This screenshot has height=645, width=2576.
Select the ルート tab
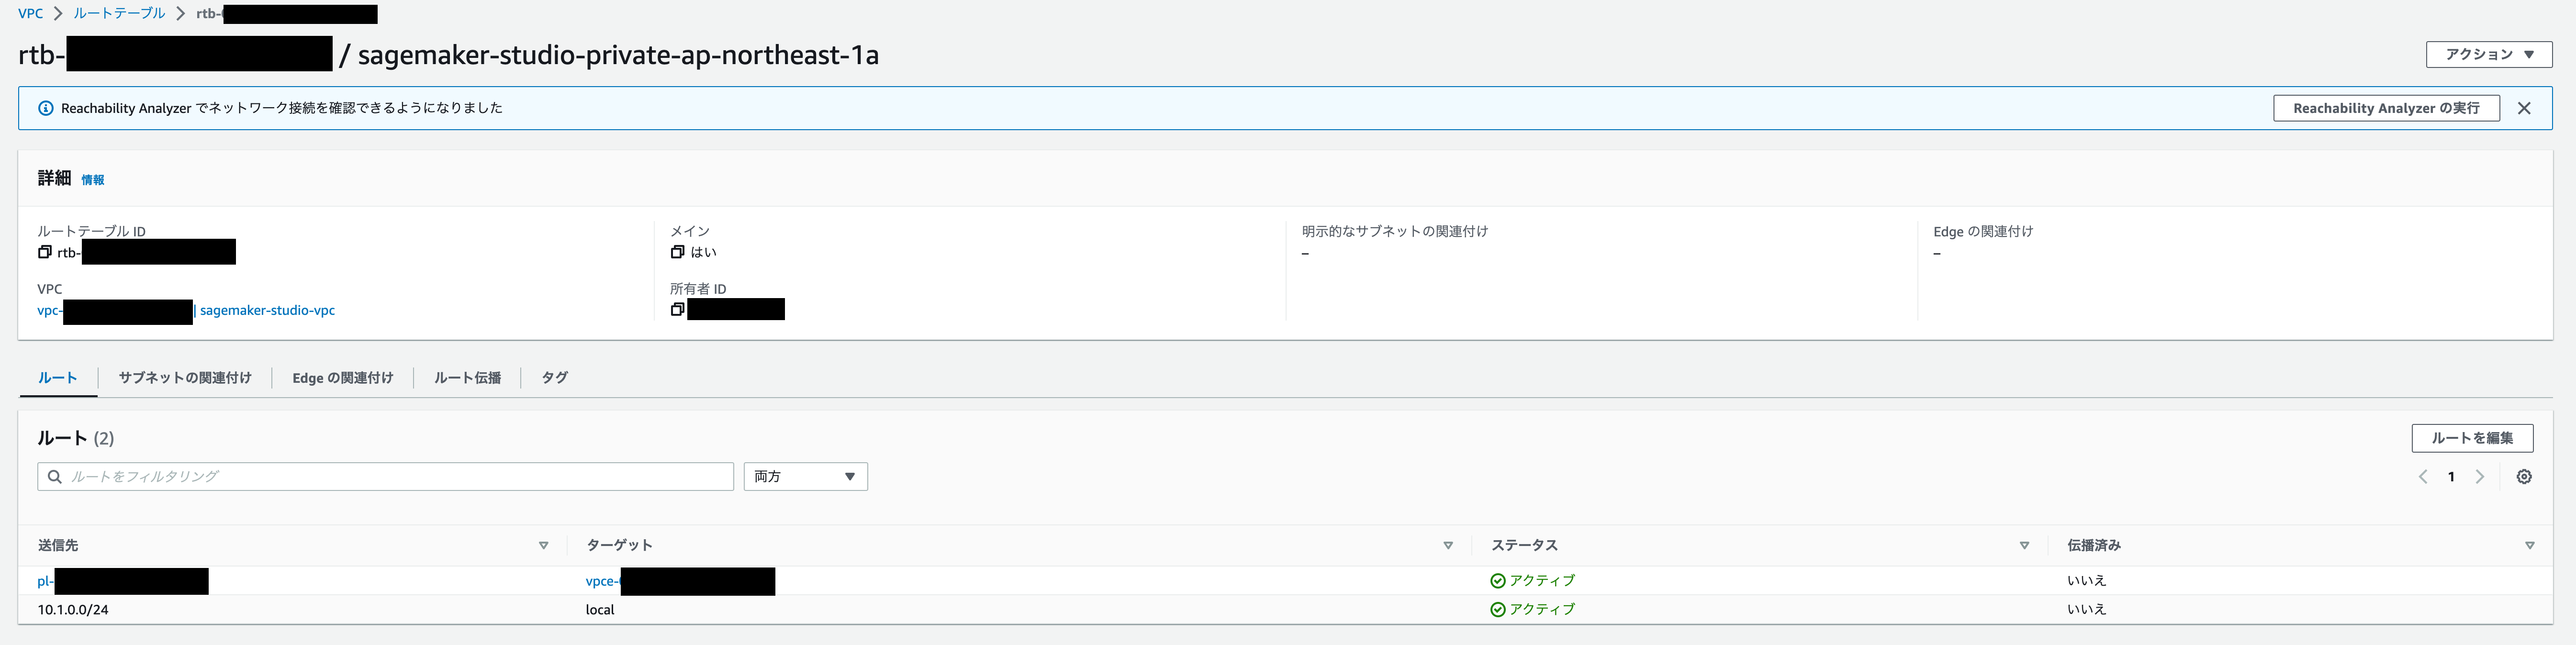pyautogui.click(x=58, y=378)
